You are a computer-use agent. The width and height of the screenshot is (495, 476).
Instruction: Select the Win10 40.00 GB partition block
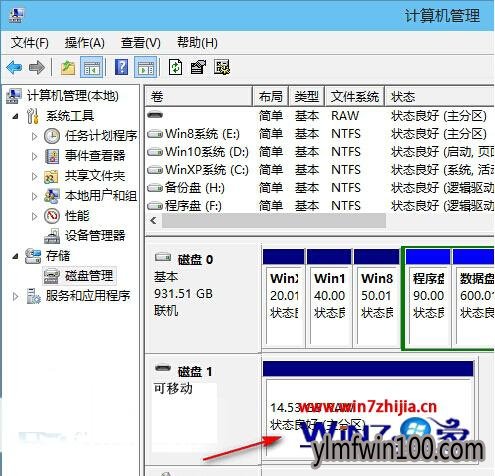329,299
